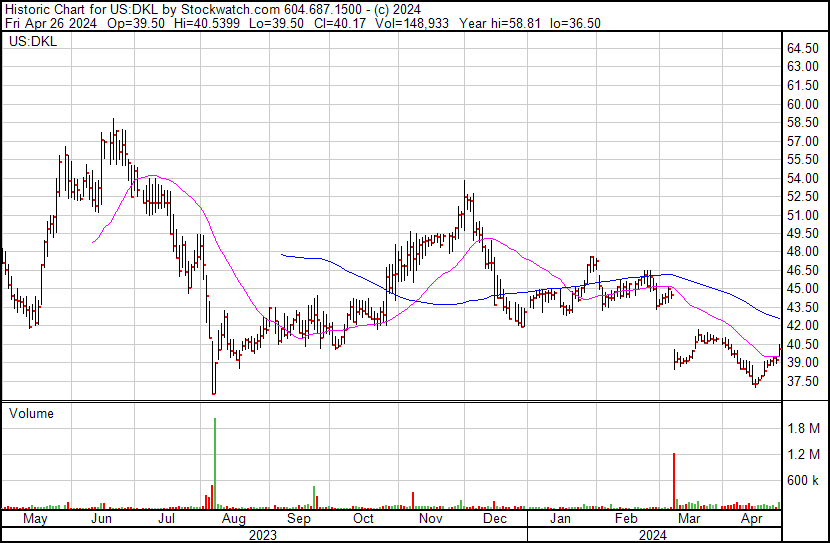Screen dimensions: 830x543
Task: Click the 2024 year label
Action: click(x=653, y=535)
